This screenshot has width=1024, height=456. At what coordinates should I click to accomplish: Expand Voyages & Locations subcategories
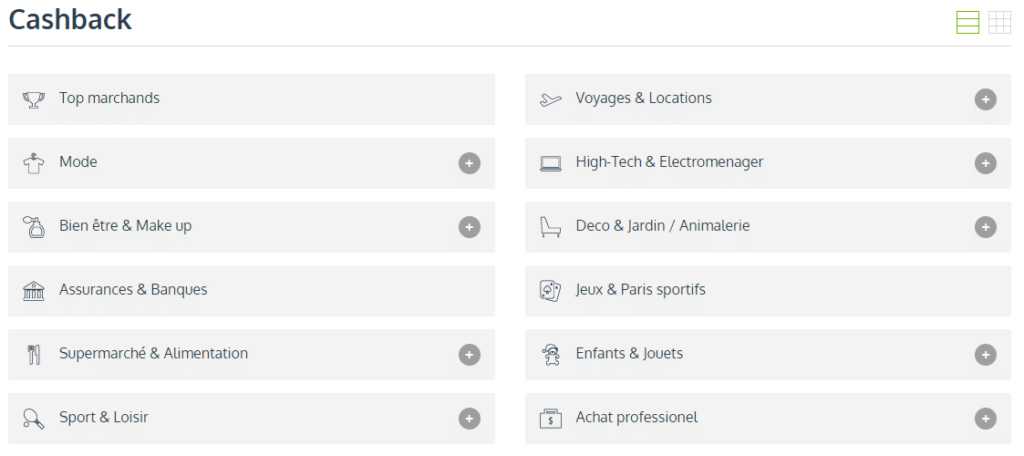click(x=985, y=99)
